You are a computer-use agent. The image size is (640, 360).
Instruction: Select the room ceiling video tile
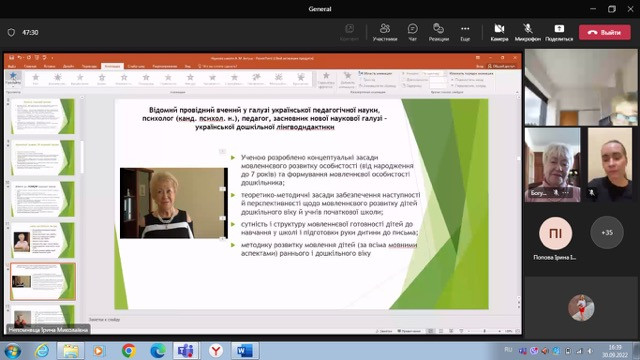coord(580,88)
